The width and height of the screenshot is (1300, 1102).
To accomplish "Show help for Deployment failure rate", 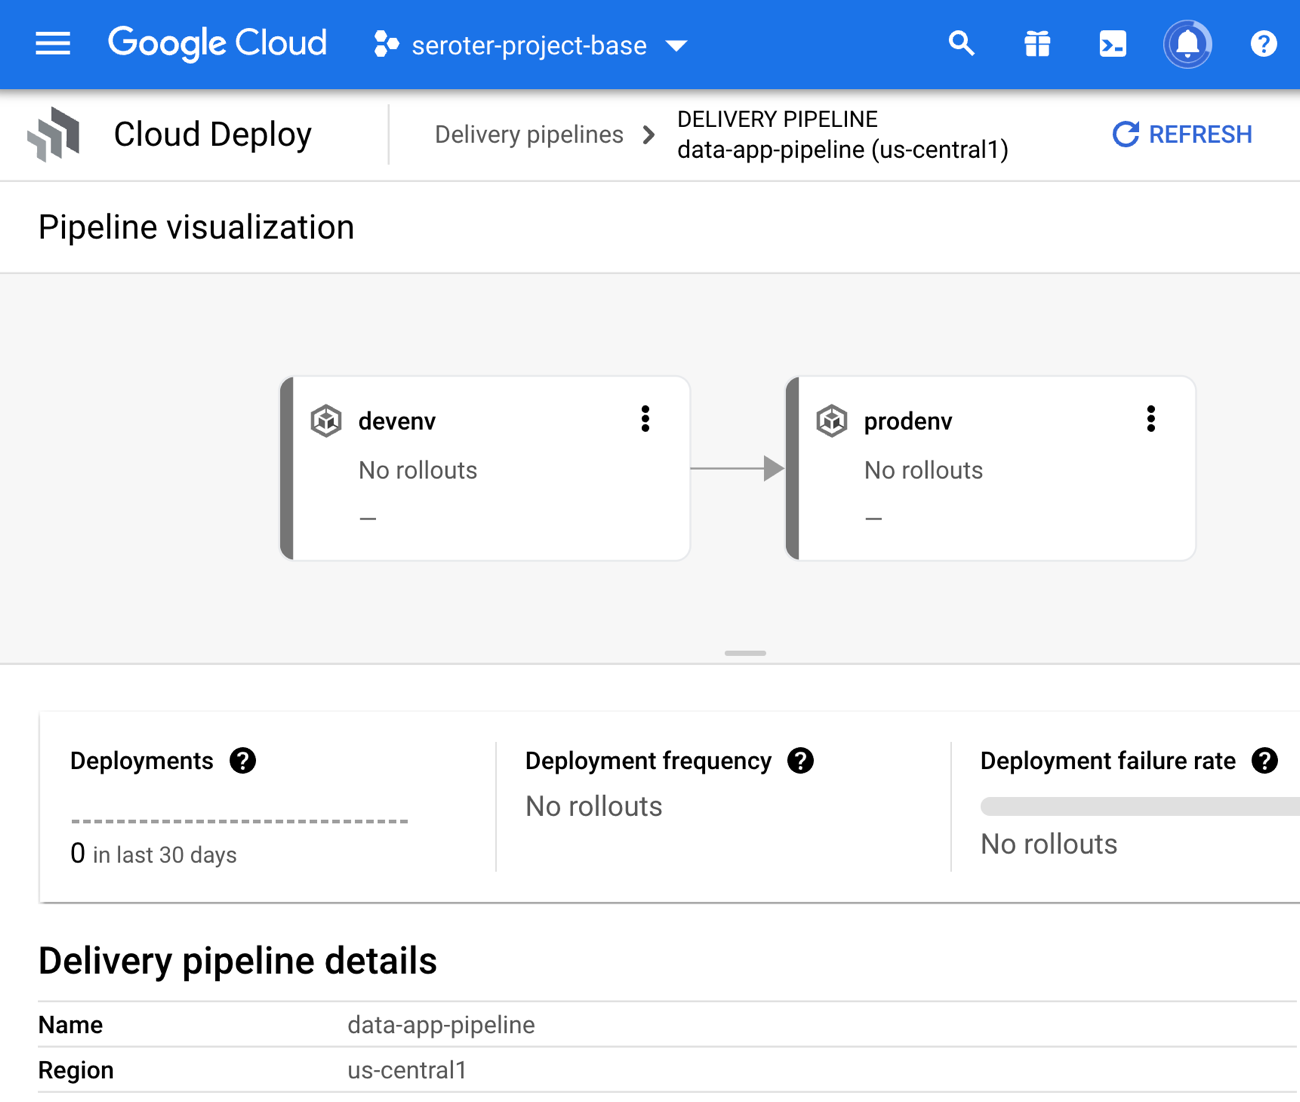I will (1264, 761).
